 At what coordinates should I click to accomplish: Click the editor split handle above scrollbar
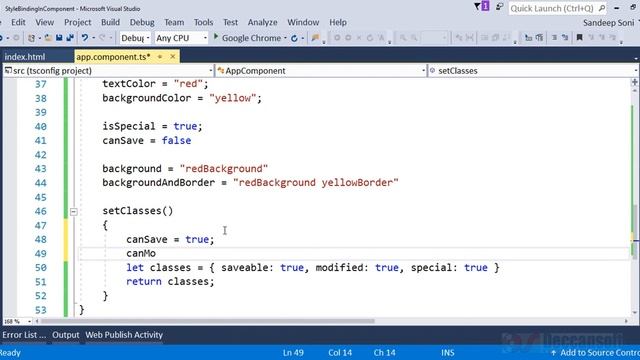(x=634, y=82)
